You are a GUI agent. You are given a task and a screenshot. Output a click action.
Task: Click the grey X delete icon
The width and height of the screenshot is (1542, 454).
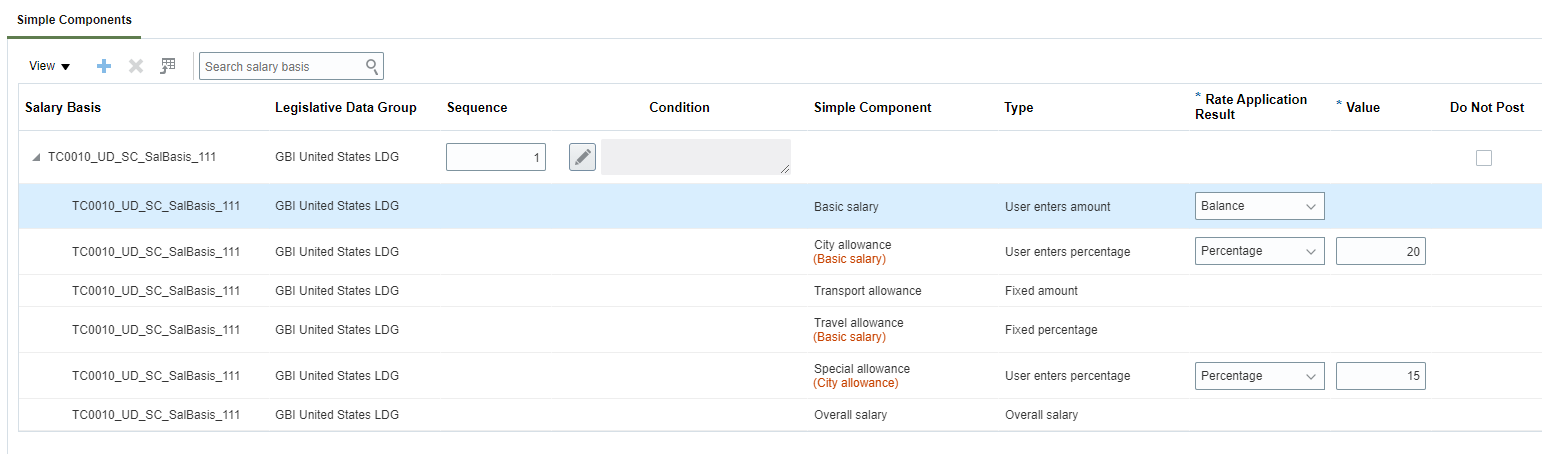[136, 66]
